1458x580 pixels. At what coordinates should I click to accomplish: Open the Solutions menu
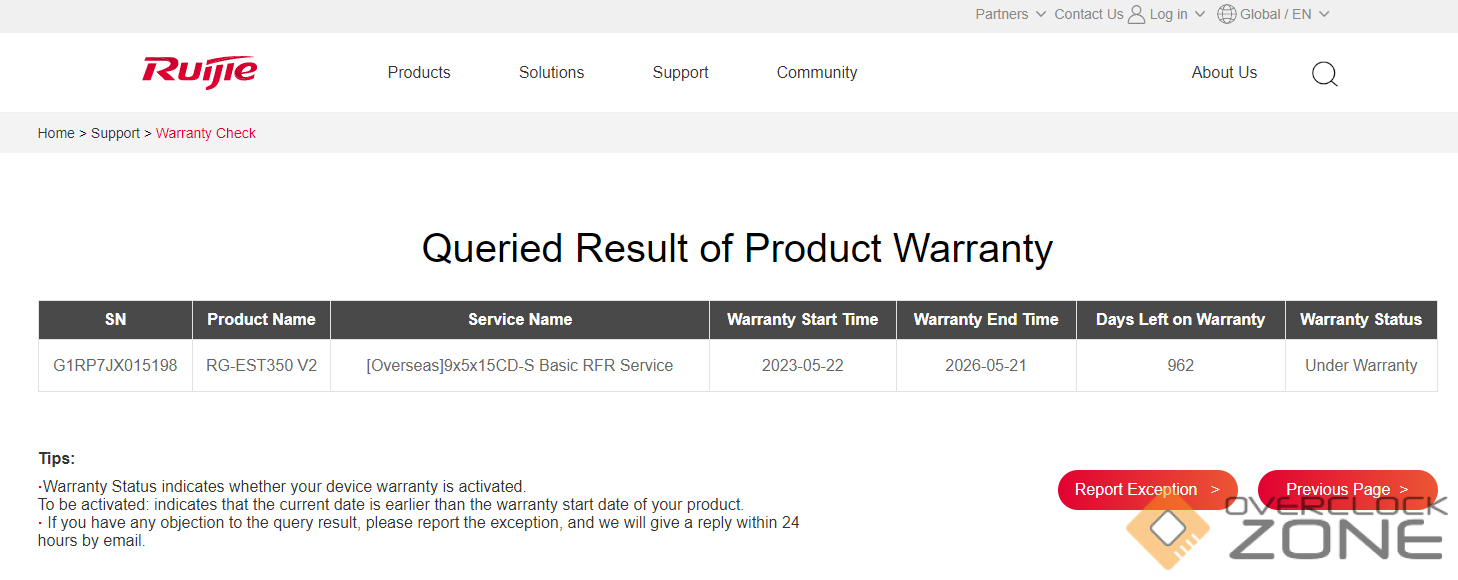551,72
